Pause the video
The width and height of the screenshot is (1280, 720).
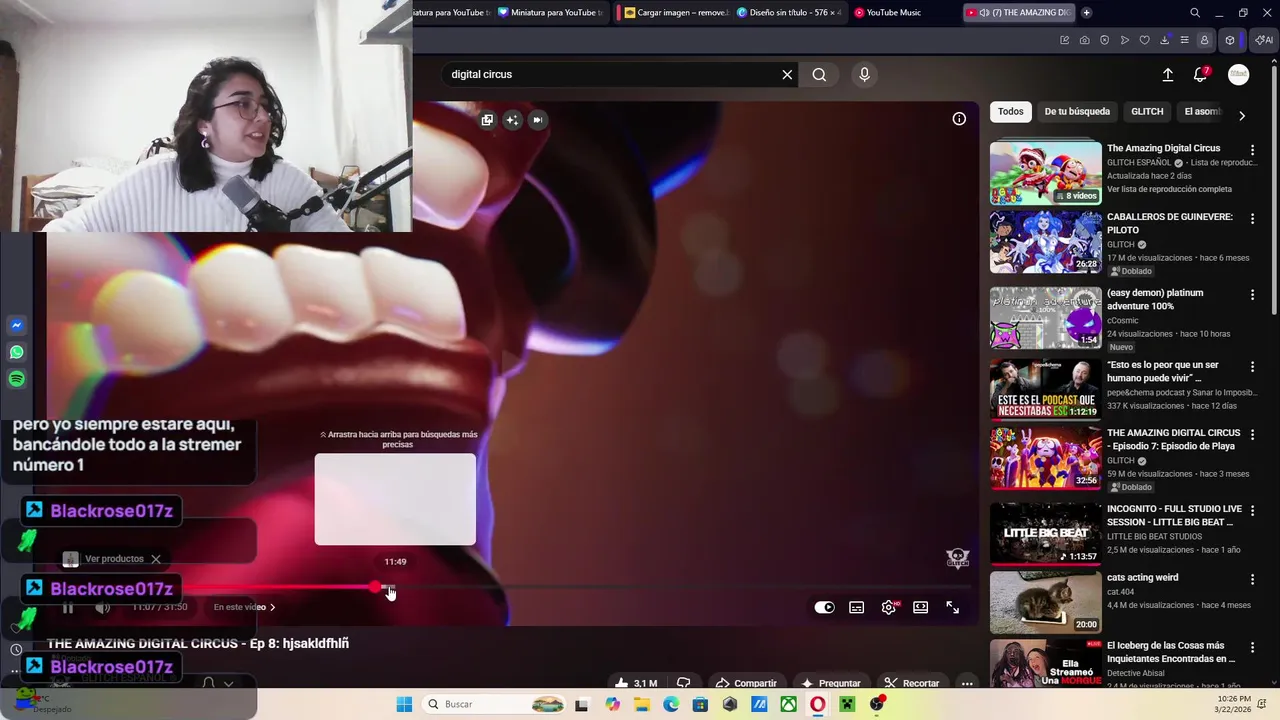coord(68,607)
